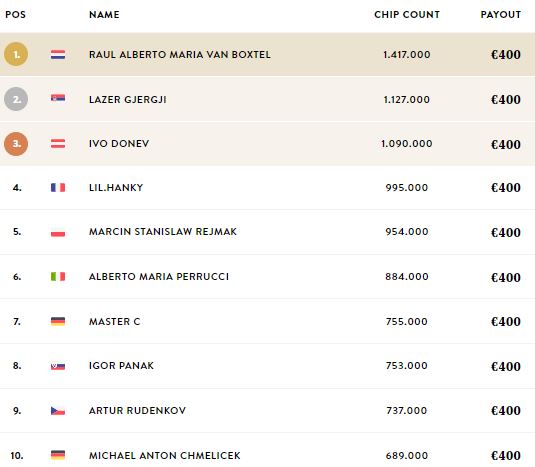Click the Netherlands flag beside Raul Alberto
Screen dimensions: 535x467
(58, 55)
